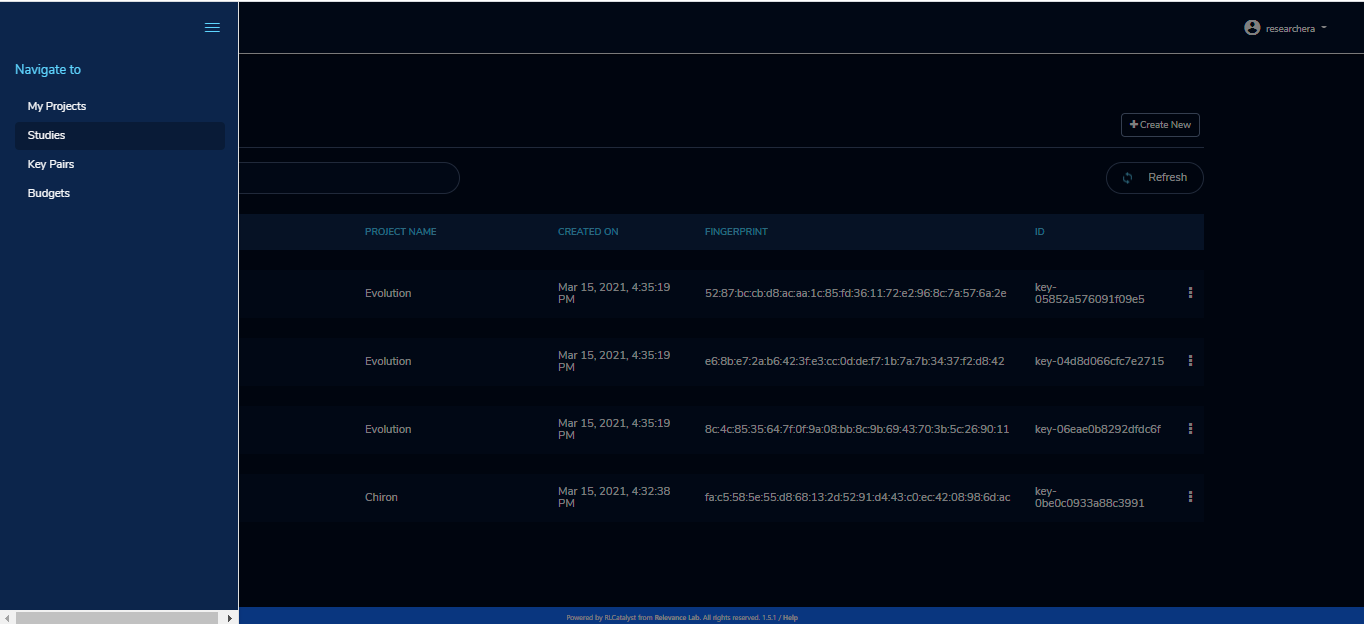This screenshot has height=624, width=1364.
Task: Collapse sidebar using hamburger menu icon
Action: coord(212,28)
